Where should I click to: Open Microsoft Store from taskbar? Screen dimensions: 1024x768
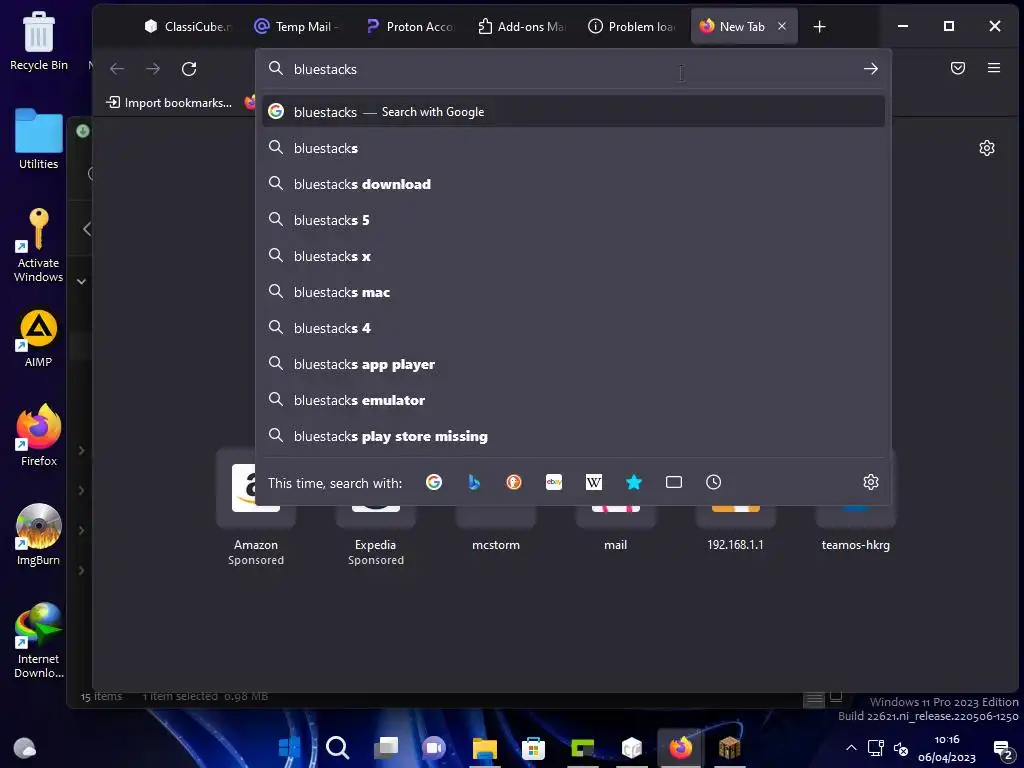point(533,747)
